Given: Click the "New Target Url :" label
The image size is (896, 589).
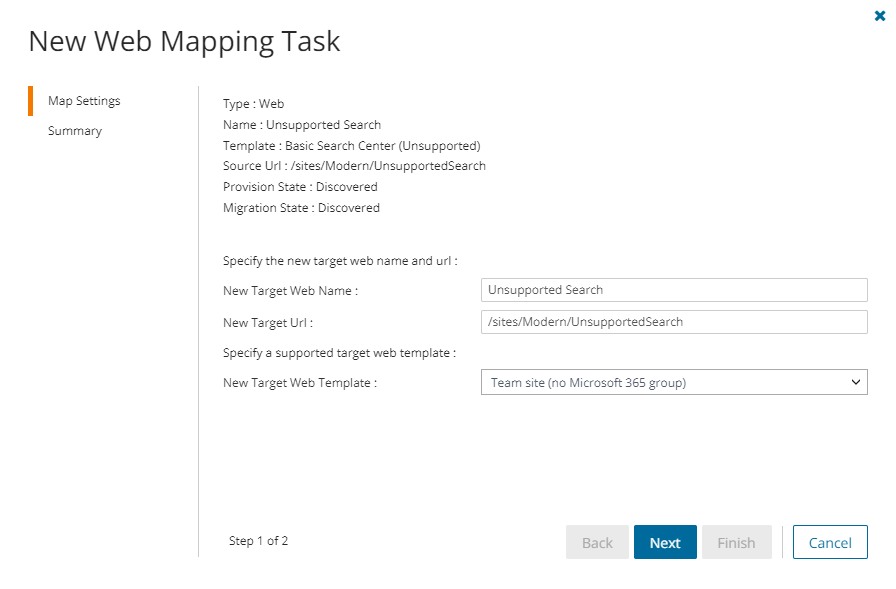Looking at the screenshot, I should [268, 323].
